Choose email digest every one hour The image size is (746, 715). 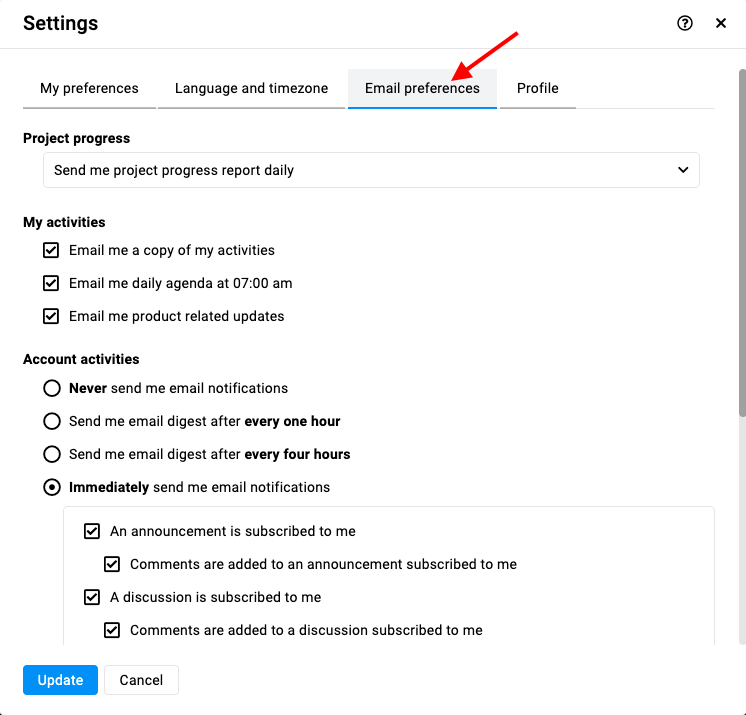coord(52,421)
